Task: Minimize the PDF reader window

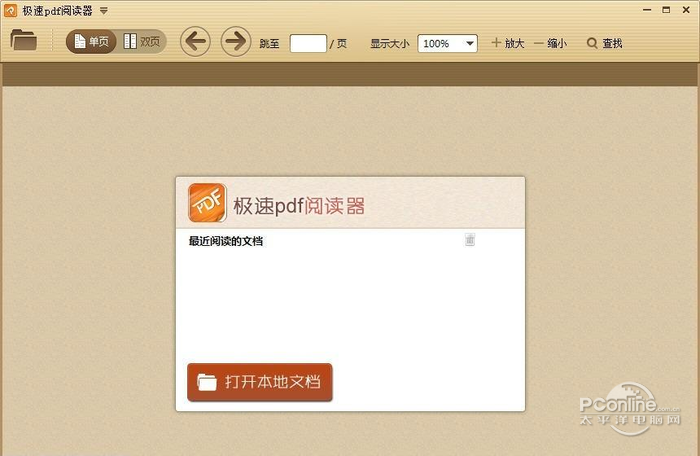Action: click(x=647, y=10)
